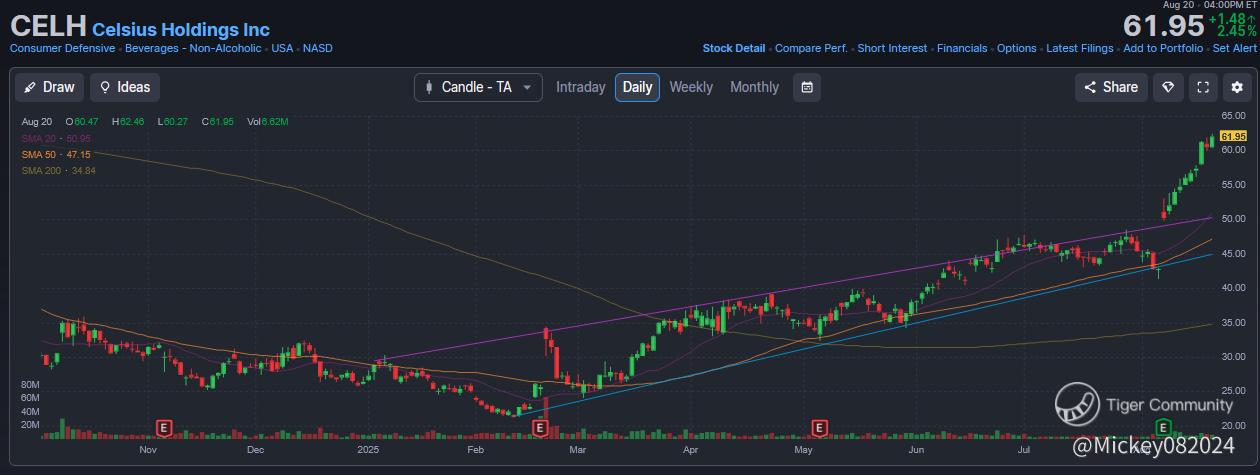1260x475 pixels.
Task: Click the earnings marker in May
Action: [819, 428]
